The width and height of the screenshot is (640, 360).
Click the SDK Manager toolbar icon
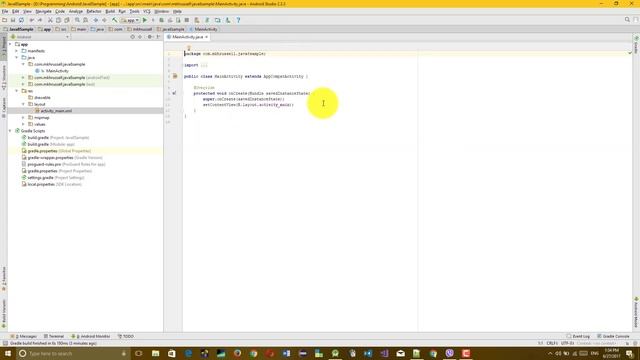228,20
